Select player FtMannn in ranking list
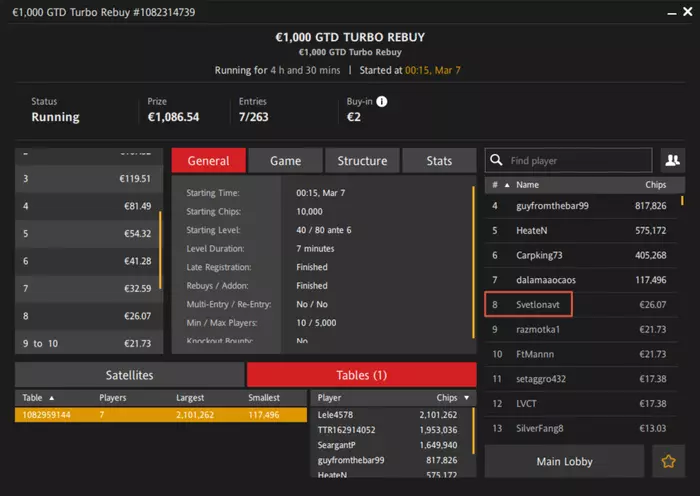 pyautogui.click(x=581, y=354)
